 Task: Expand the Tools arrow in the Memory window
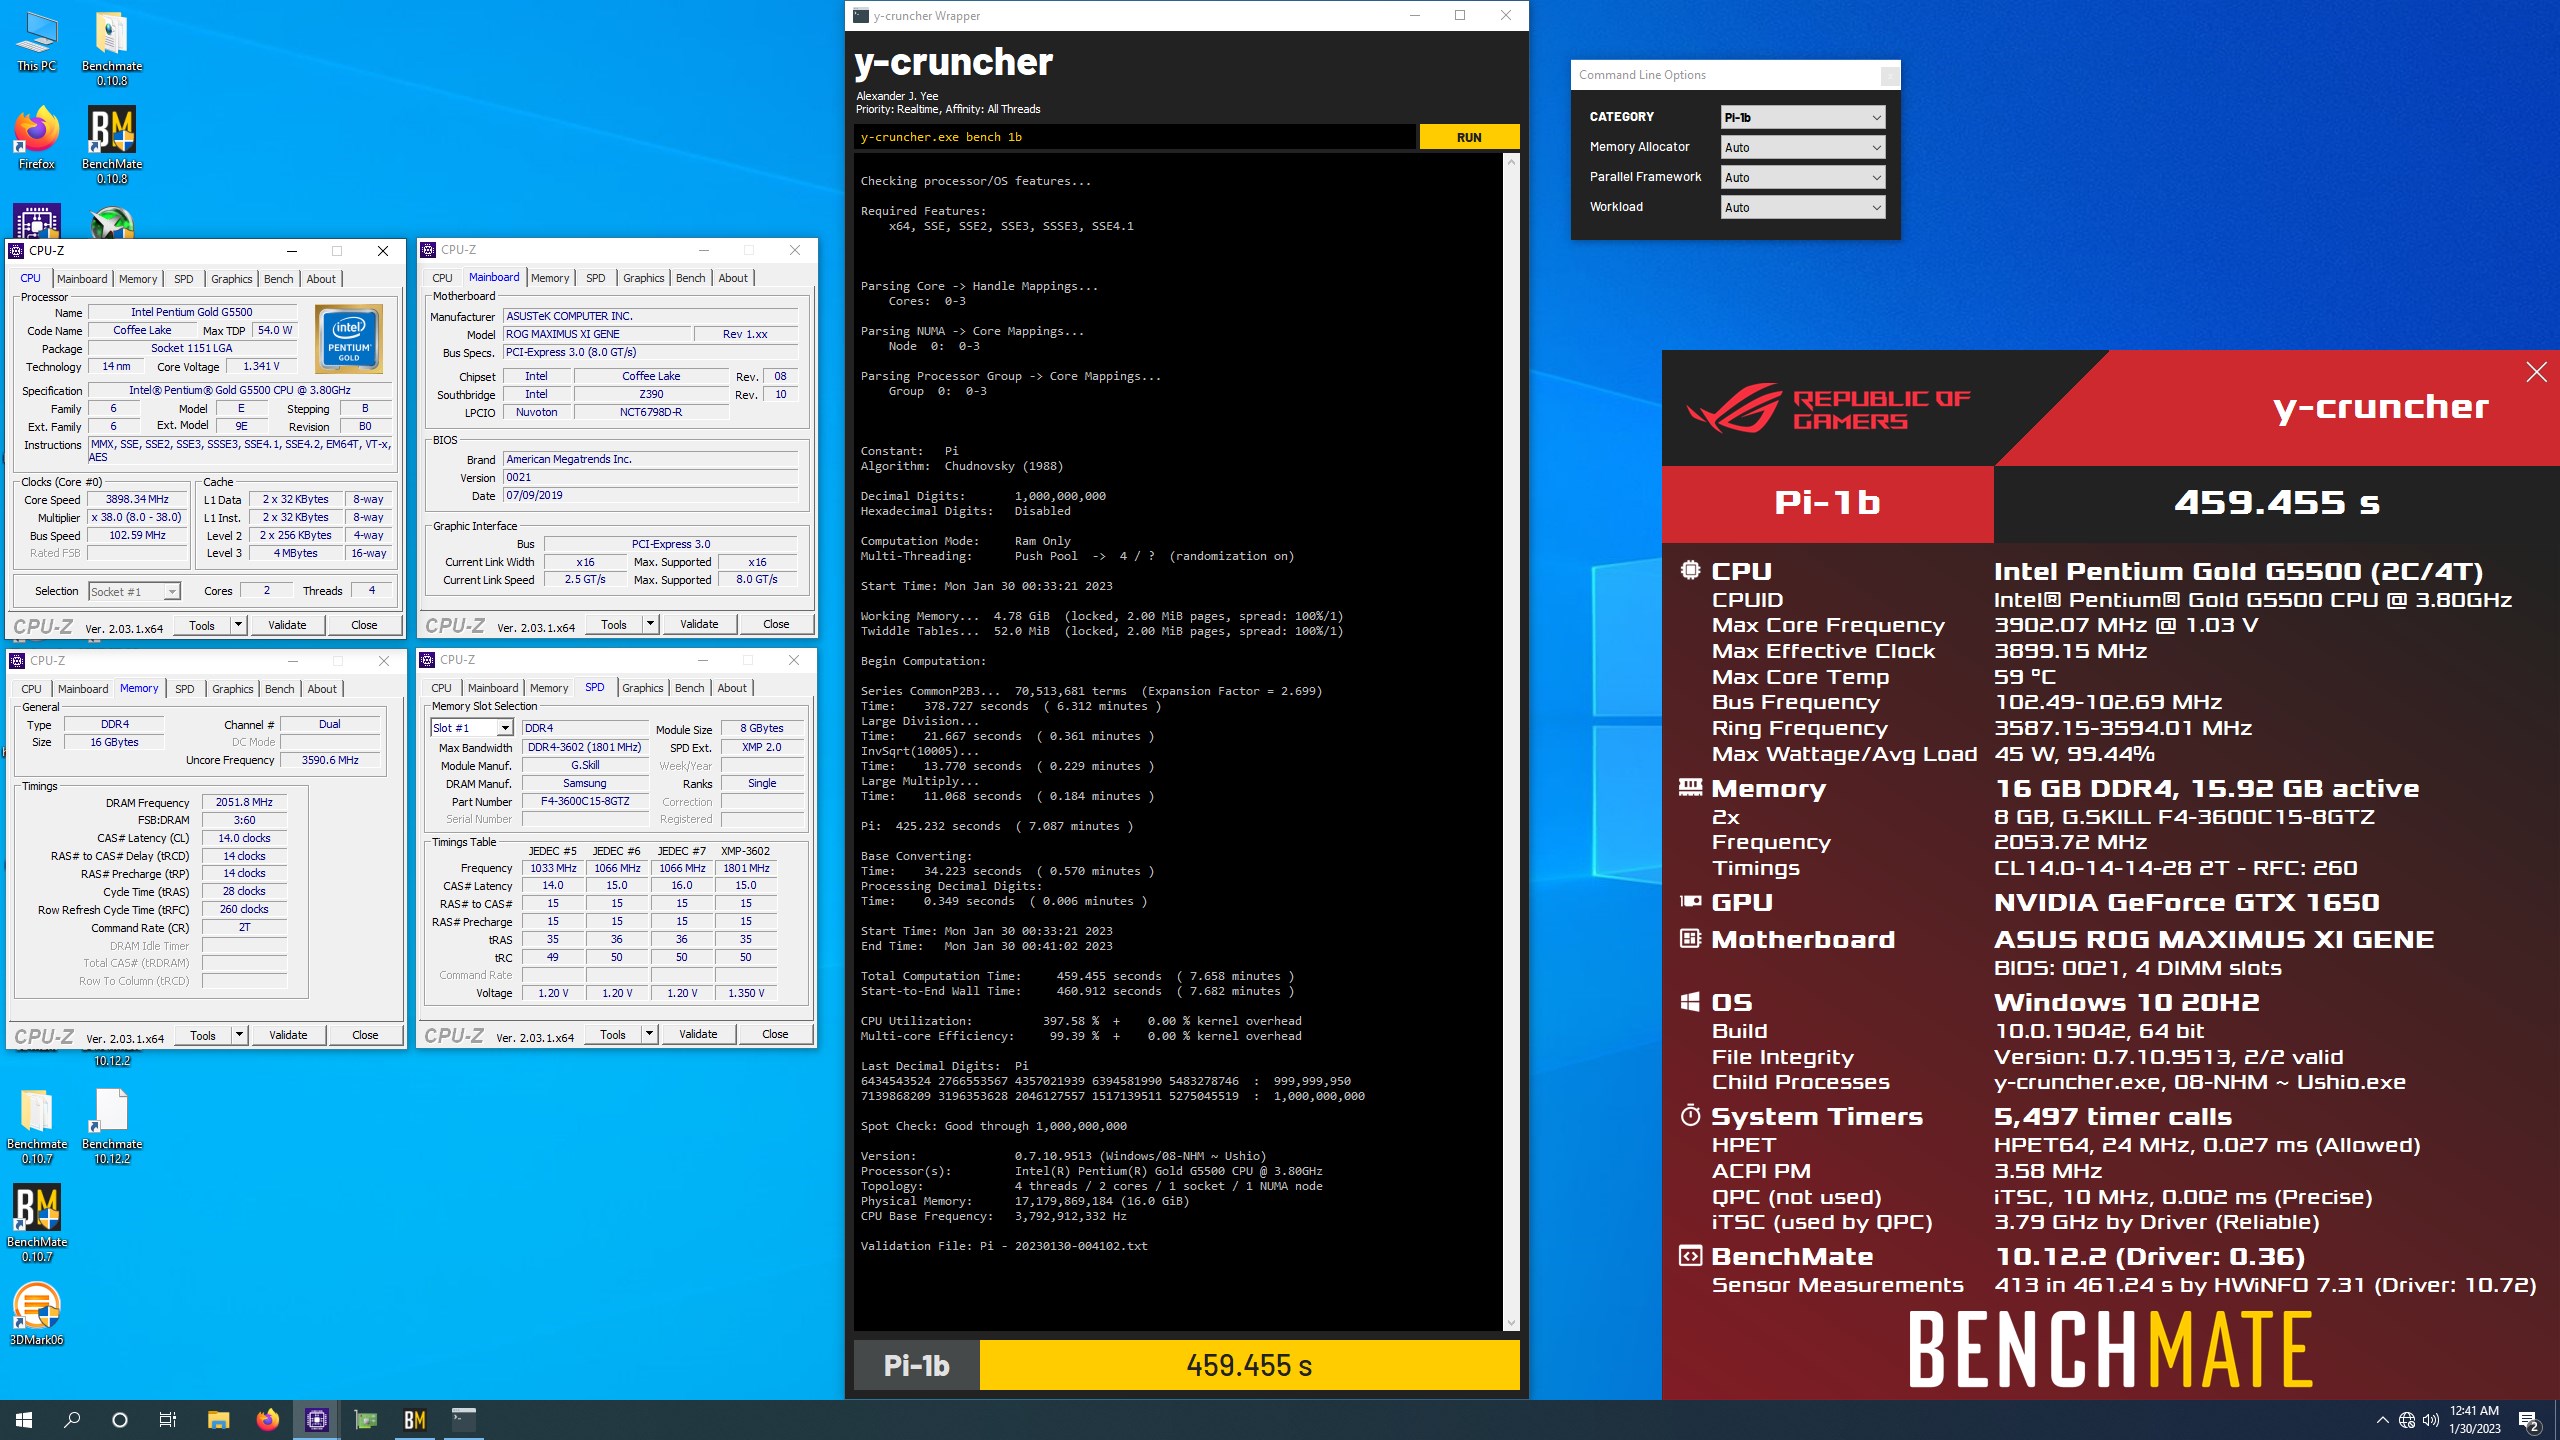(x=239, y=1035)
